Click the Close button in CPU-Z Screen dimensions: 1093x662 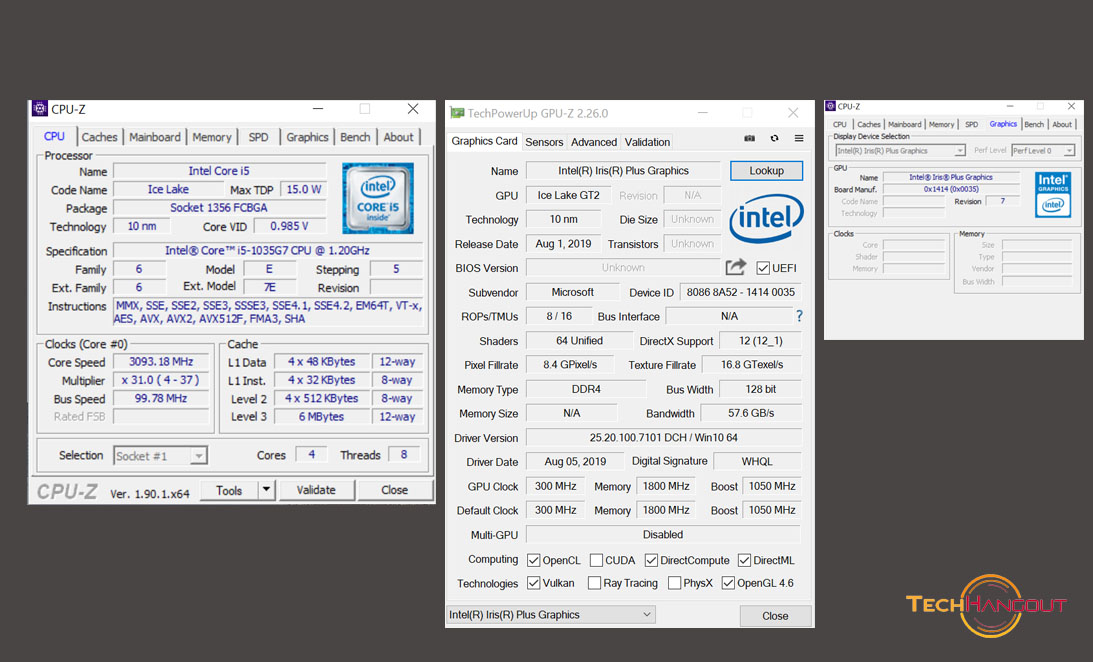[395, 490]
